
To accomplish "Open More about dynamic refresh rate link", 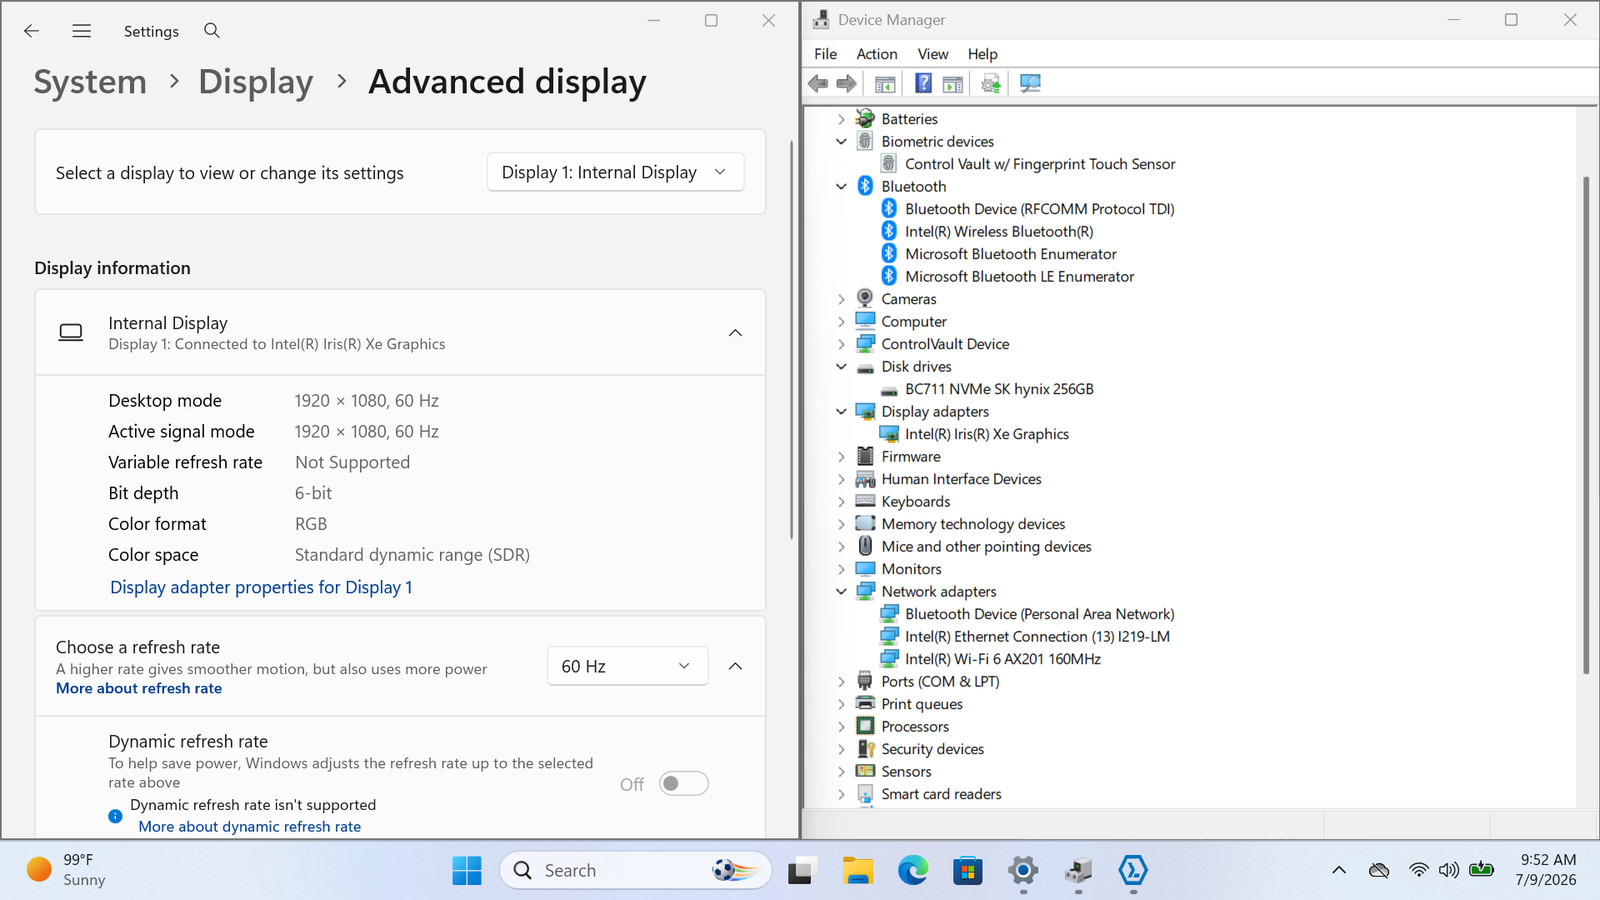I will click(x=250, y=827).
